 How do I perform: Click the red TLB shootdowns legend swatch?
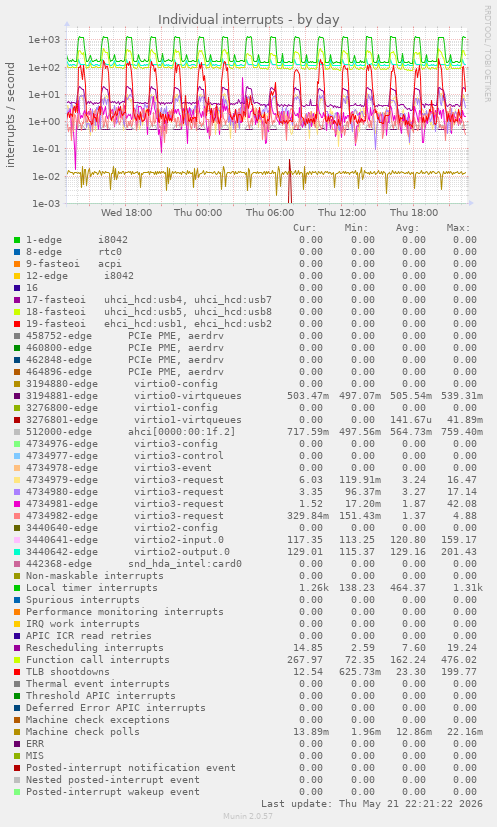click(17, 672)
